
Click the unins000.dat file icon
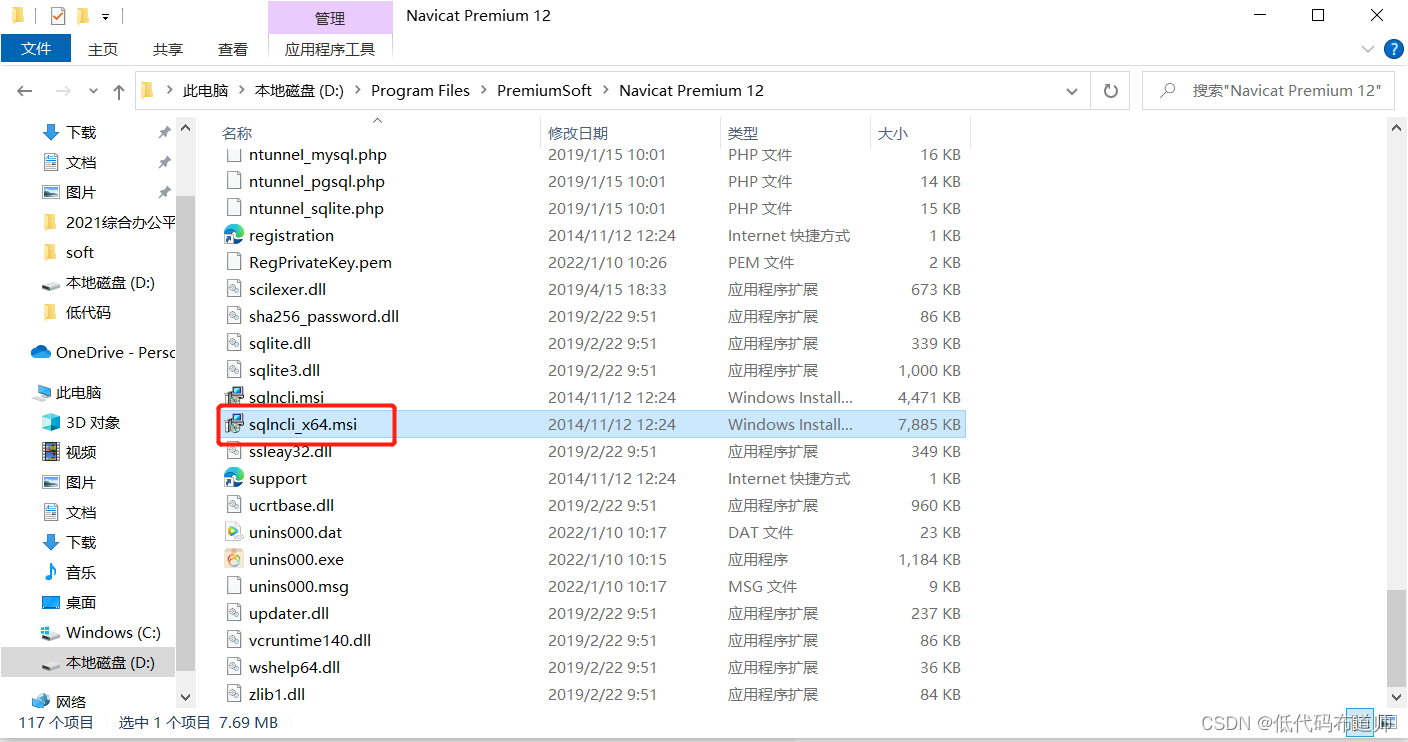coord(234,532)
